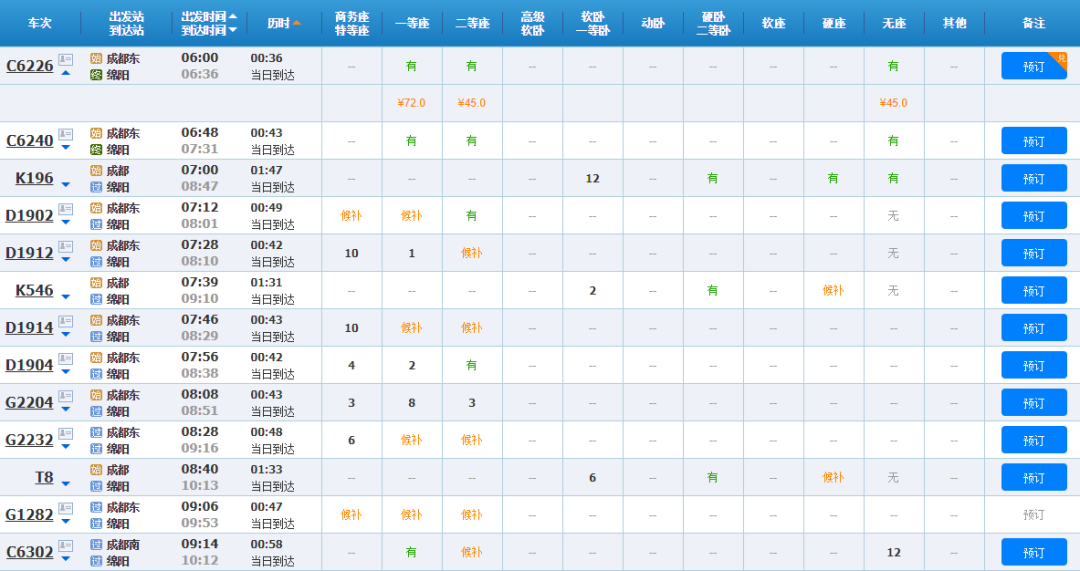Click the greyed-out 预订 for G1282

[x=1034, y=515]
